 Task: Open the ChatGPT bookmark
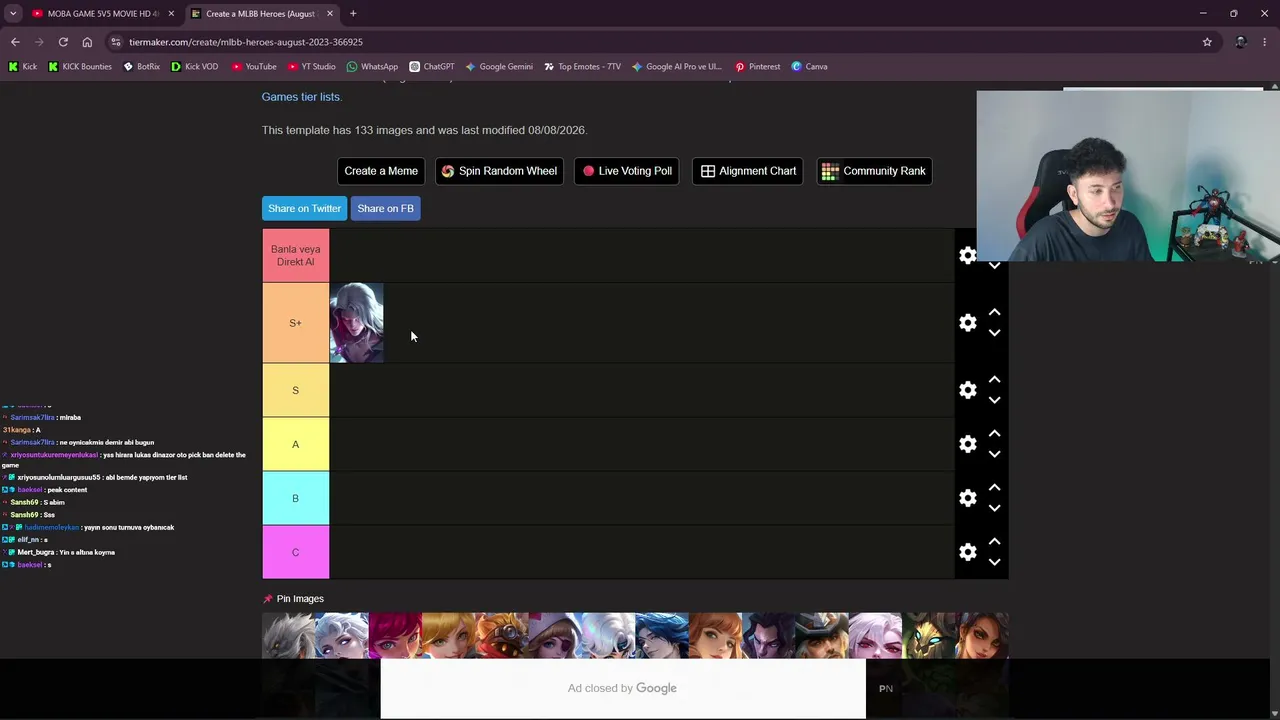(x=431, y=67)
